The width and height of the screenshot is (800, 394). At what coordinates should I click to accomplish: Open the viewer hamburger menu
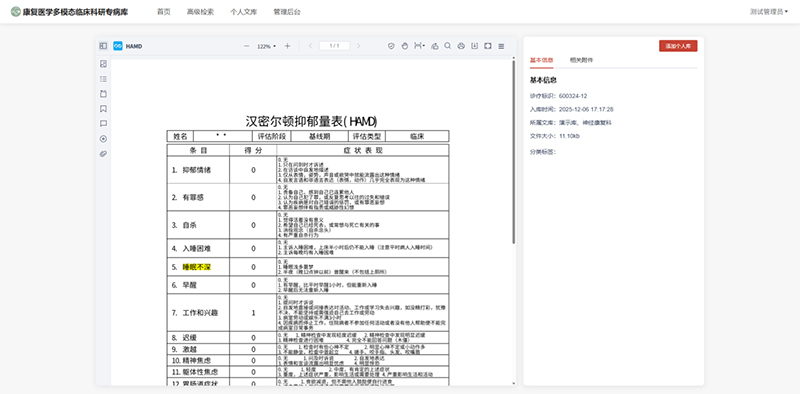pos(501,46)
